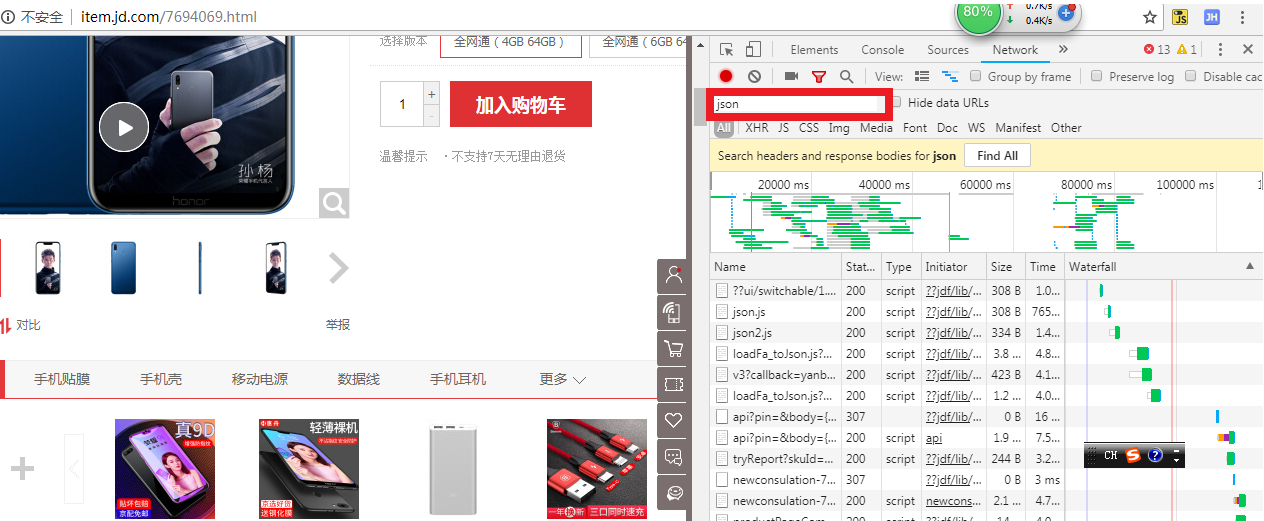Select json2.js request row

coord(987,333)
